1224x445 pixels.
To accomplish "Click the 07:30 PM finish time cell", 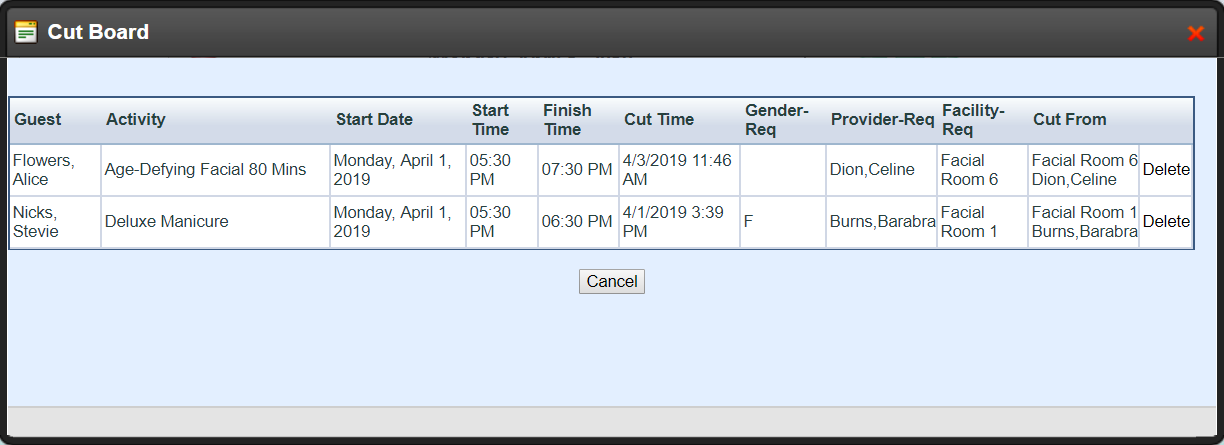I will click(577, 170).
